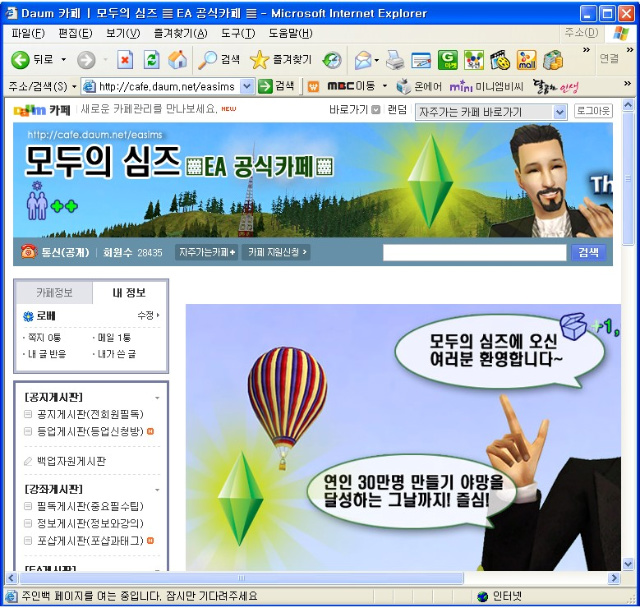Click the Forward arrow button
This screenshot has width=640, height=608.
86,60
